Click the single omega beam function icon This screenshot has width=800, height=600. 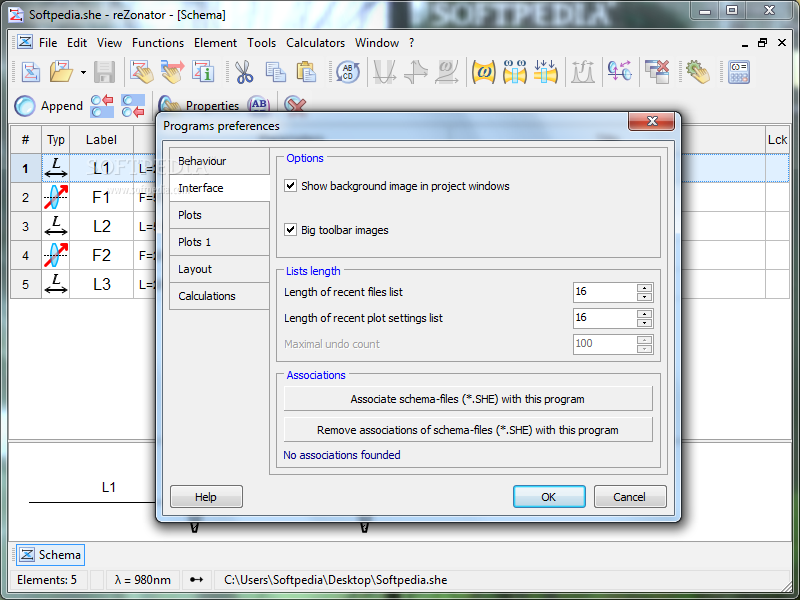(483, 72)
